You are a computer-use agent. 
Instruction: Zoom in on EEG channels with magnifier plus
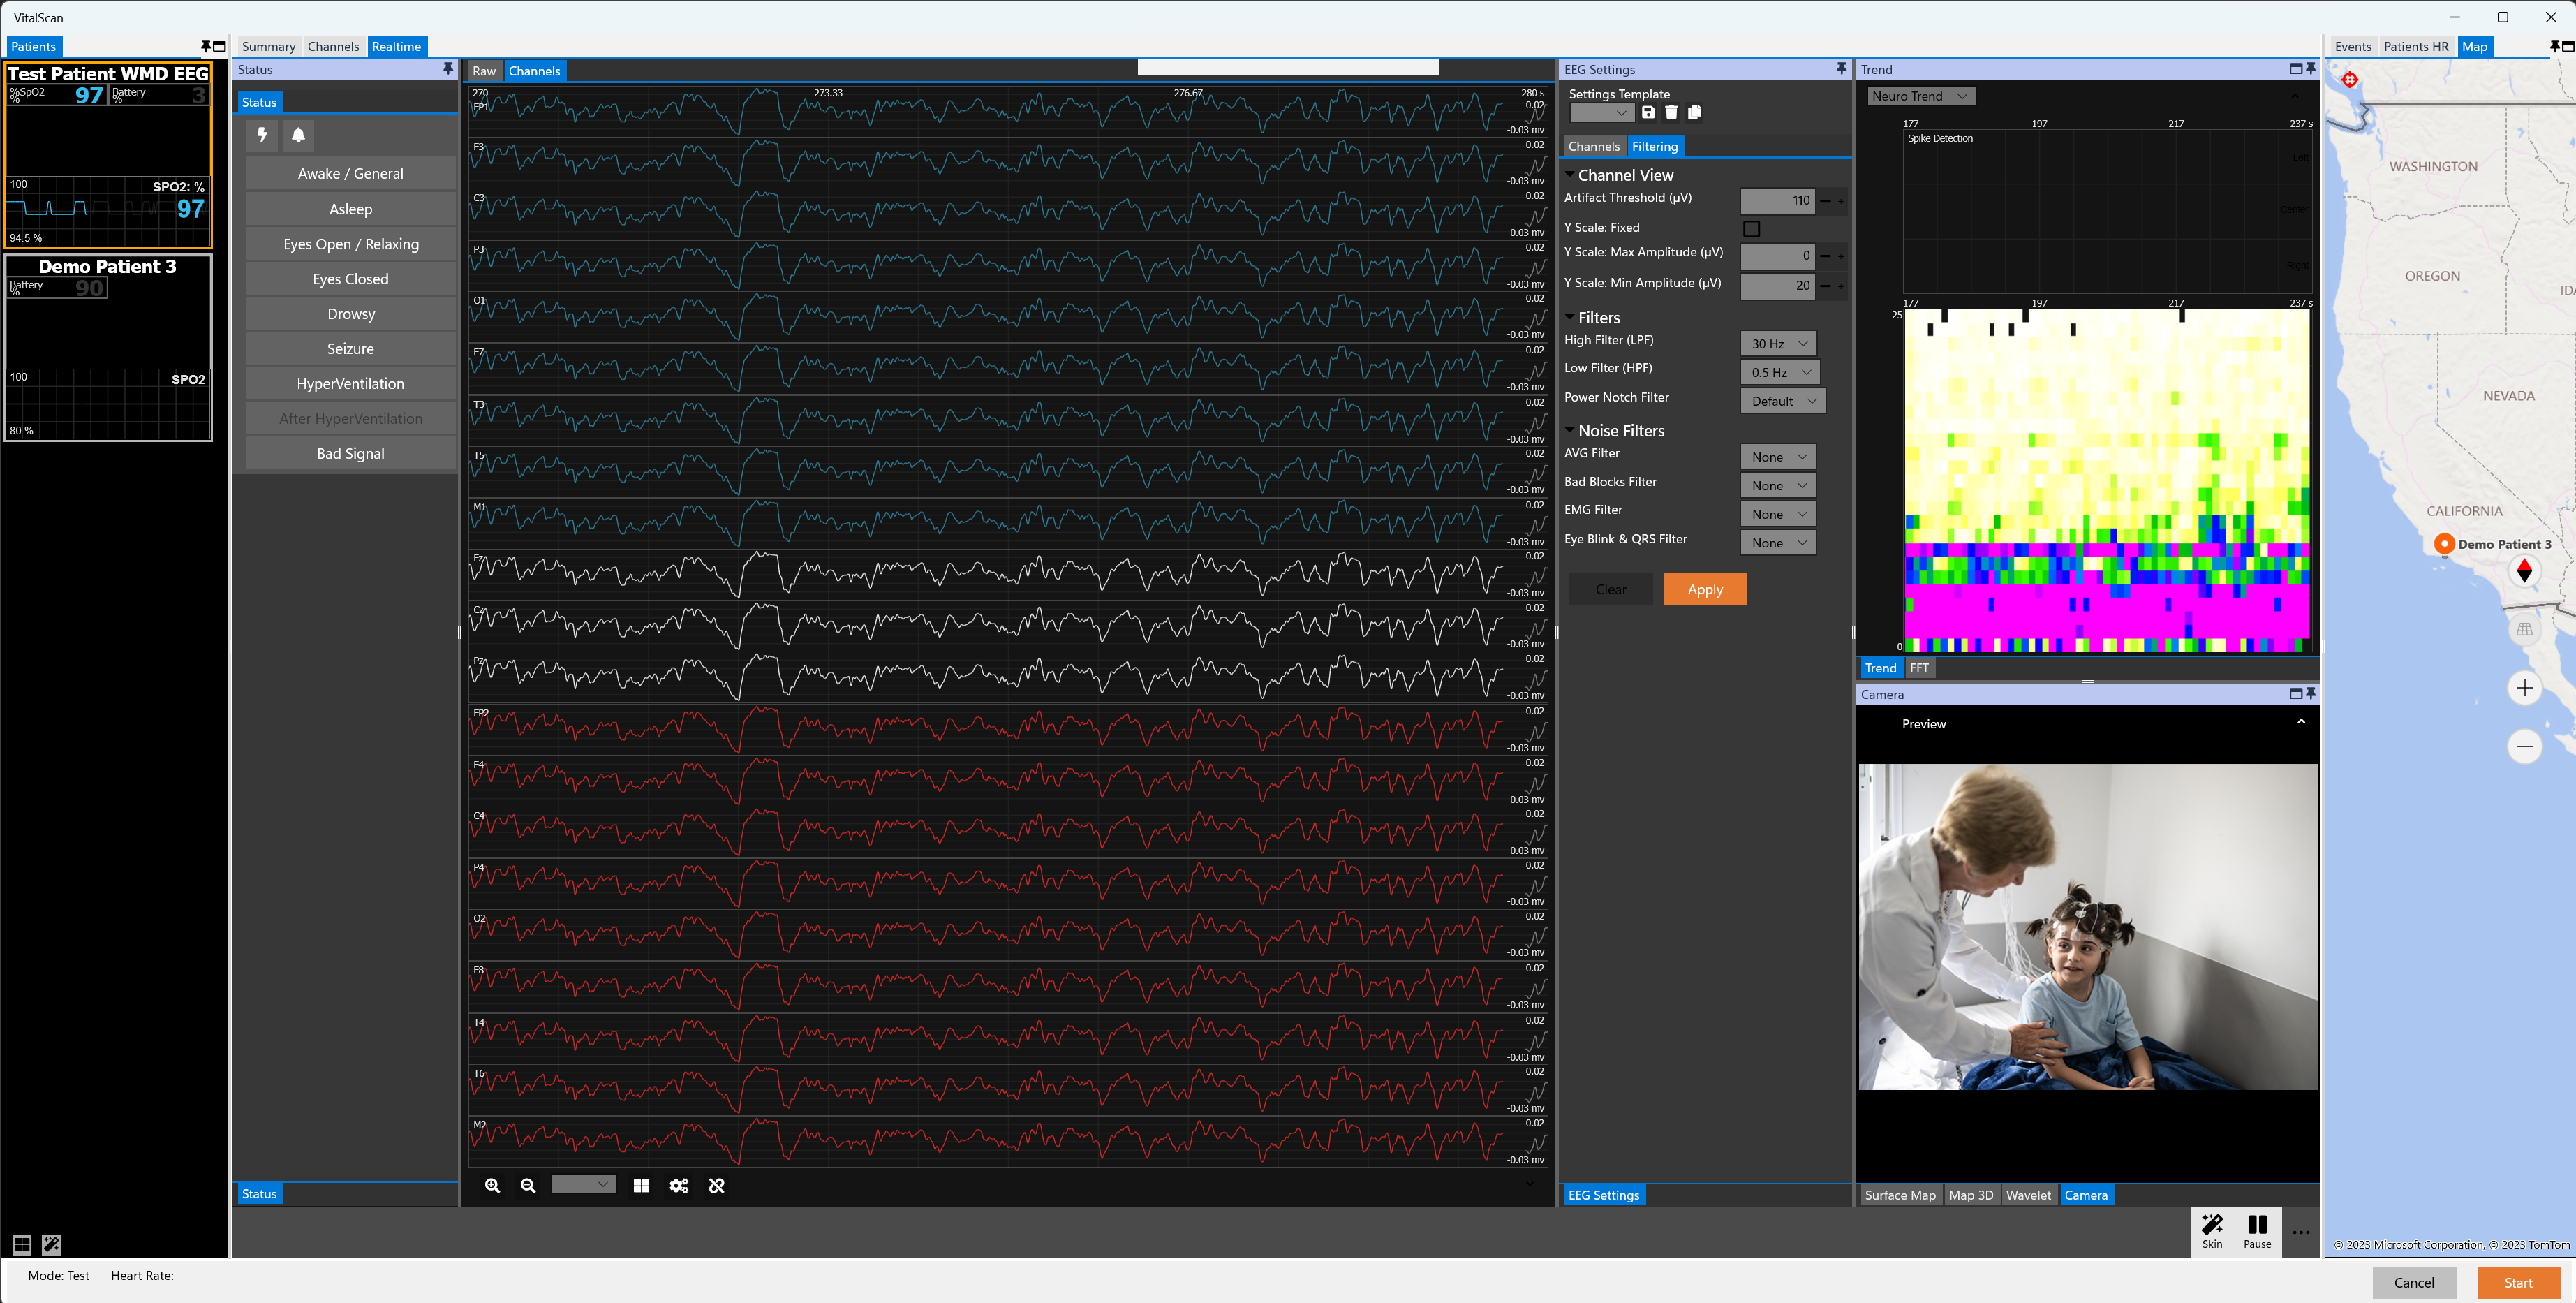pyautogui.click(x=492, y=1186)
